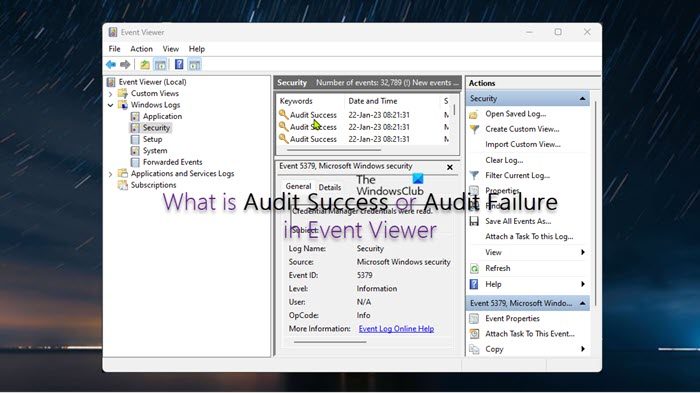The width and height of the screenshot is (700, 393).
Task: Click the System log icon
Action: coord(135,151)
